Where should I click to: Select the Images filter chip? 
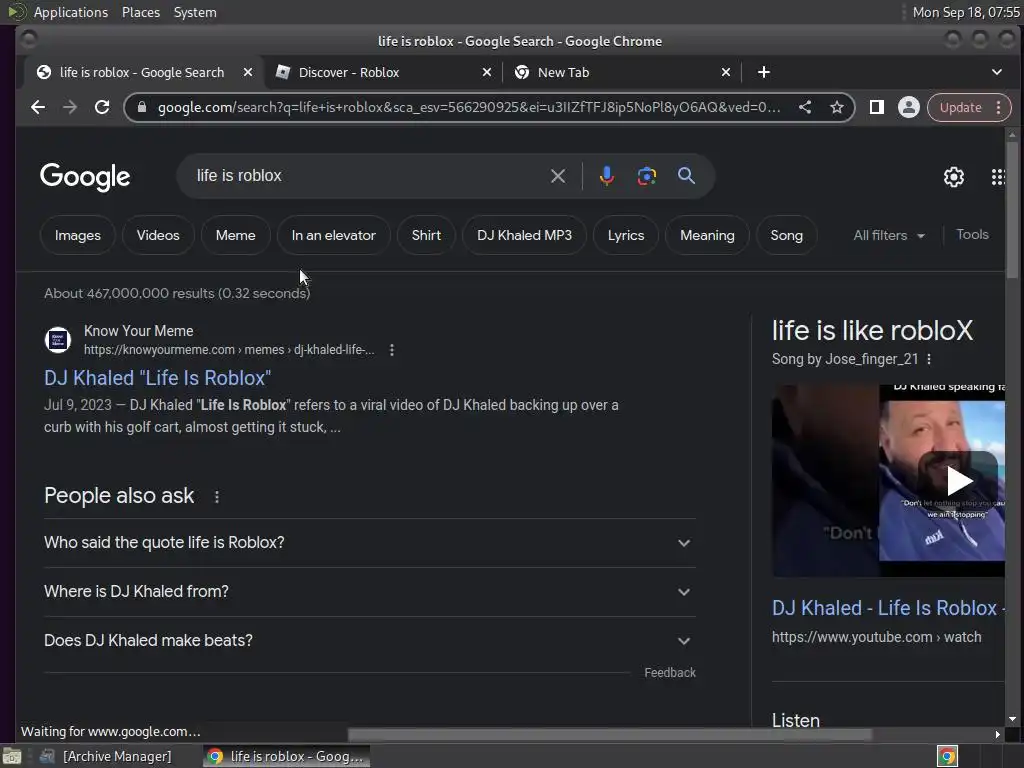pos(78,235)
